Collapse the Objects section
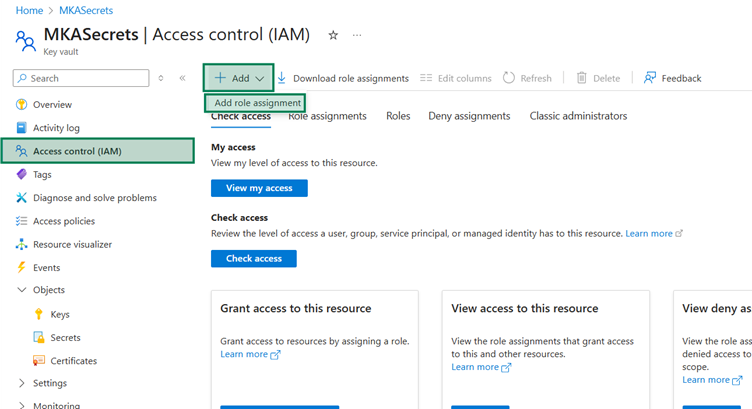The height and width of the screenshot is (409, 752). pos(22,291)
